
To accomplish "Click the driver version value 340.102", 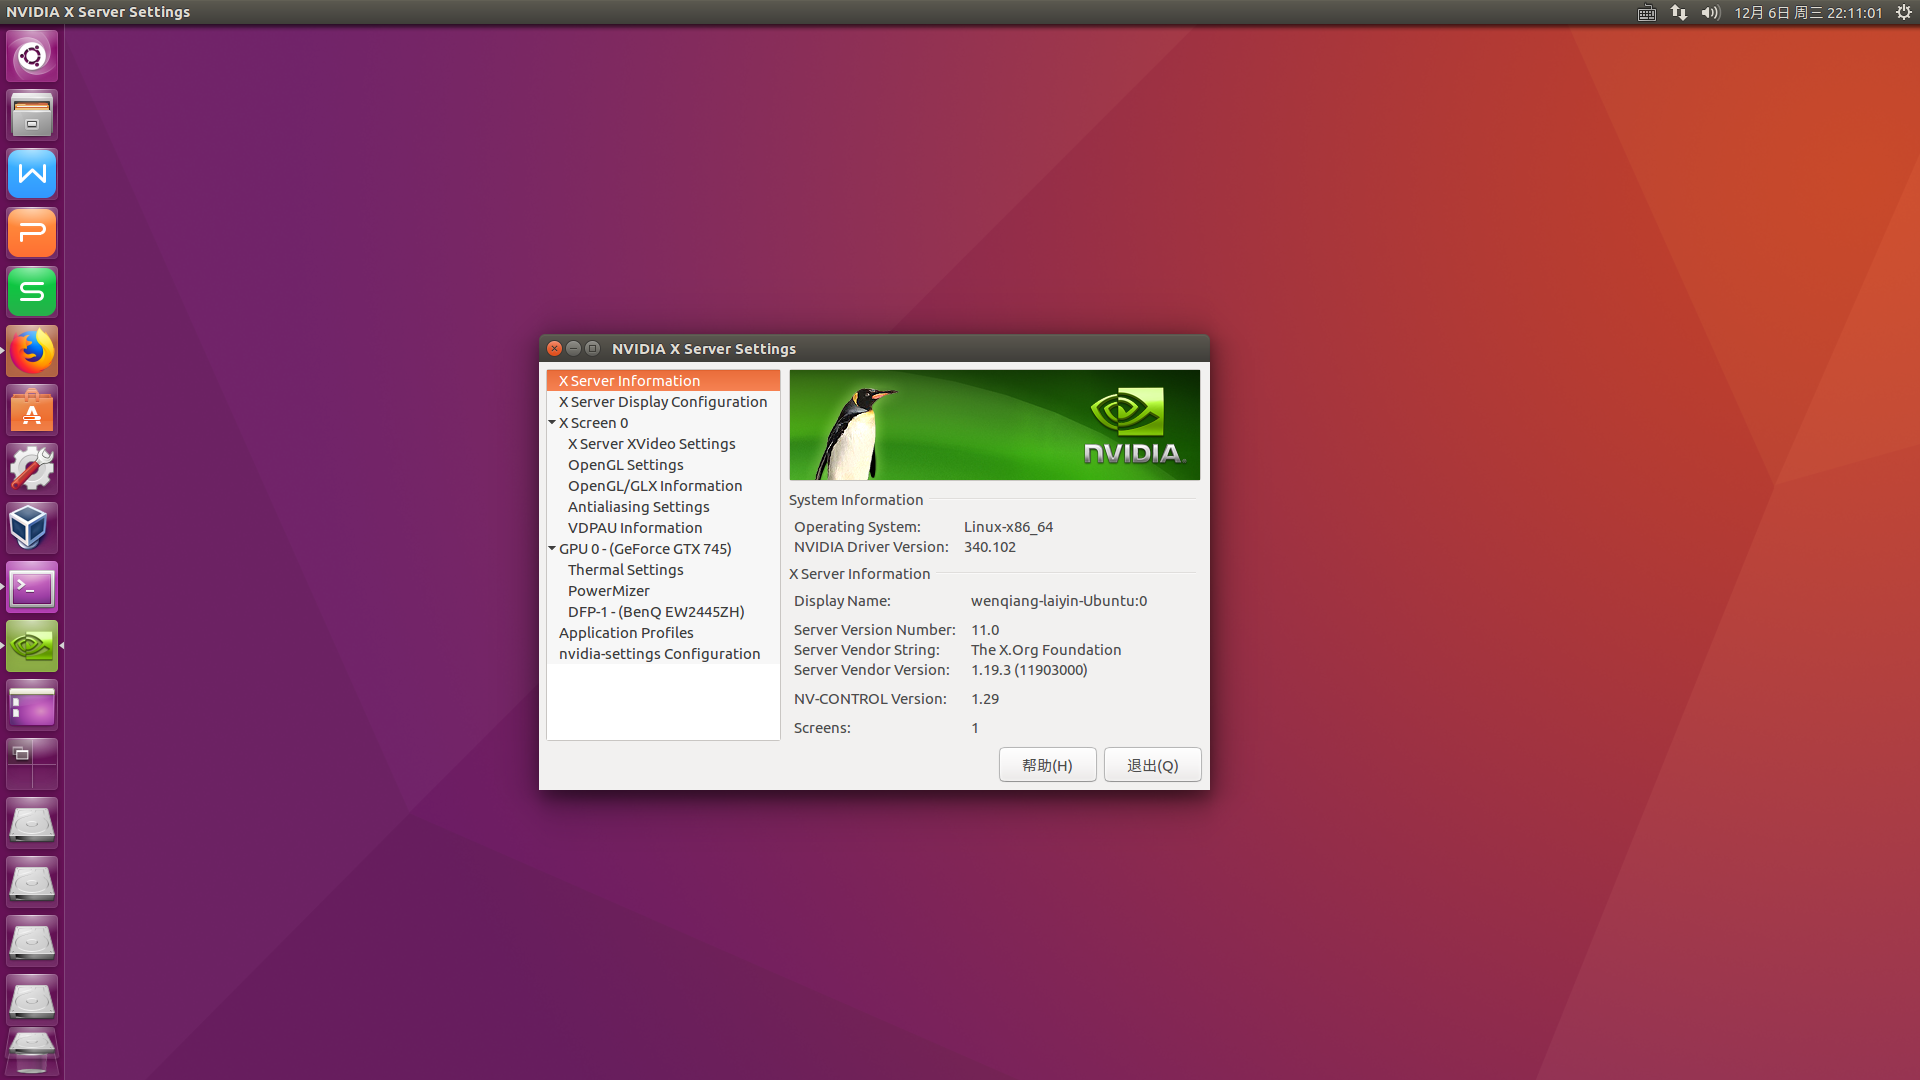I will (x=990, y=547).
